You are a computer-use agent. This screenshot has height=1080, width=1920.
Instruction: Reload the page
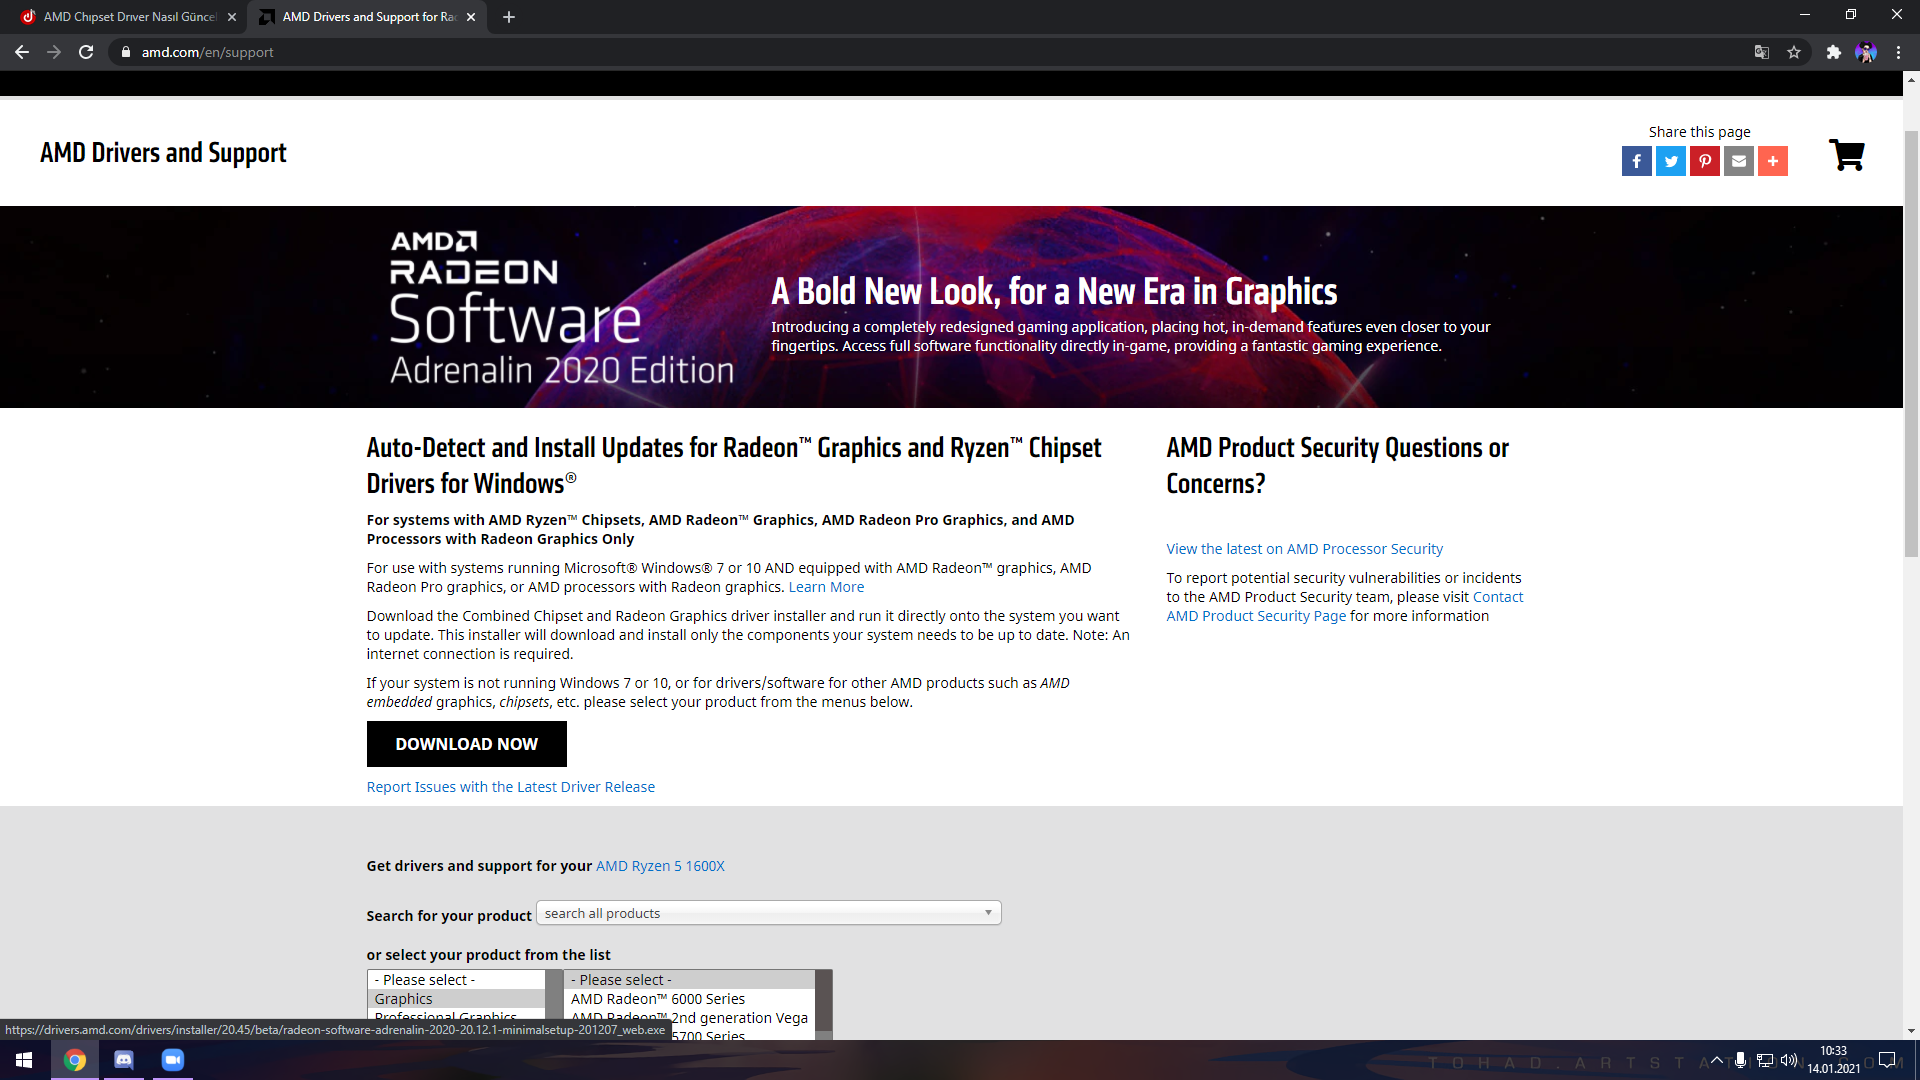pos(86,52)
